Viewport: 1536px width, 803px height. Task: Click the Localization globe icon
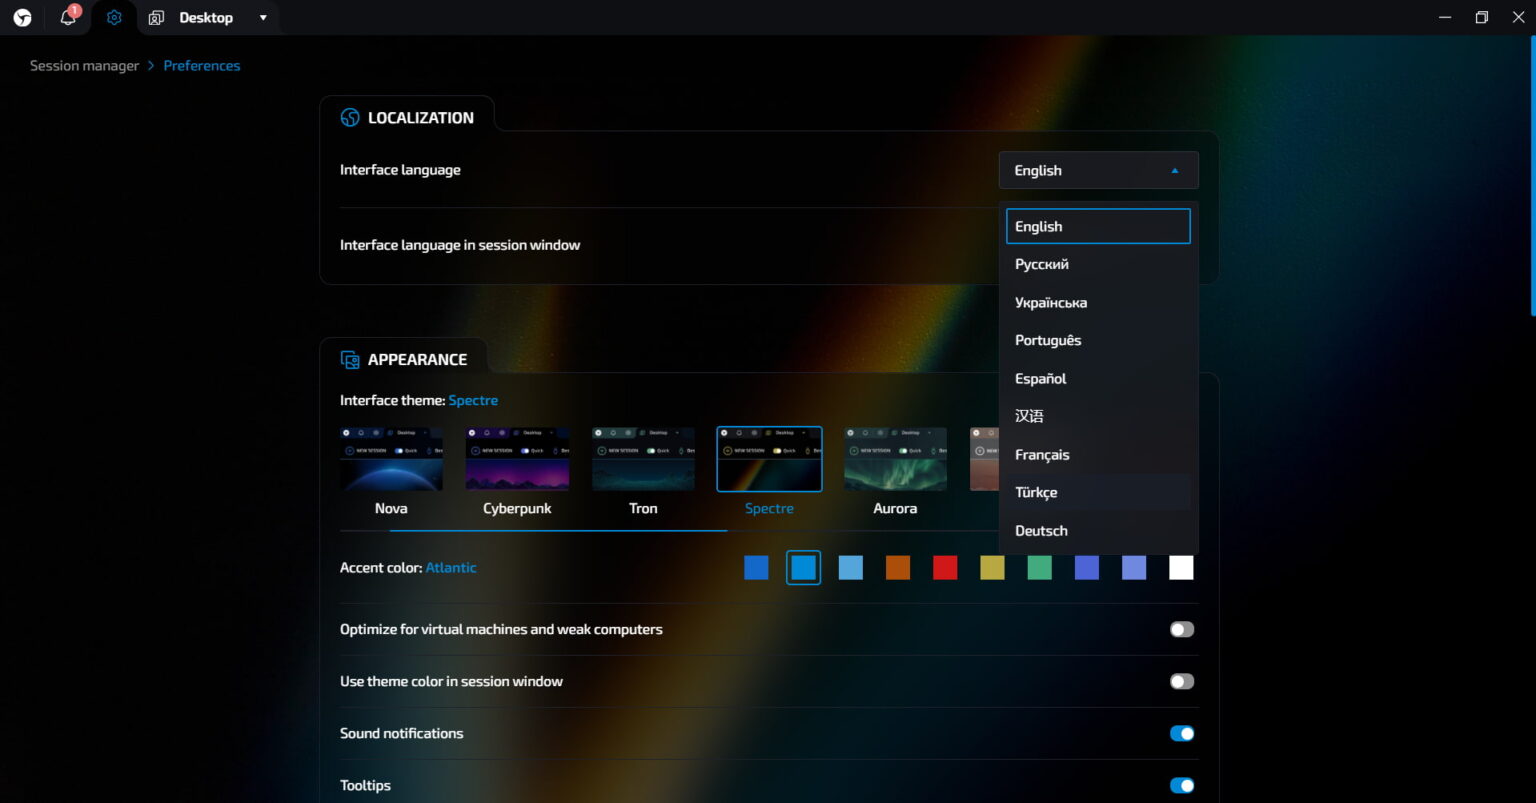[x=350, y=117]
